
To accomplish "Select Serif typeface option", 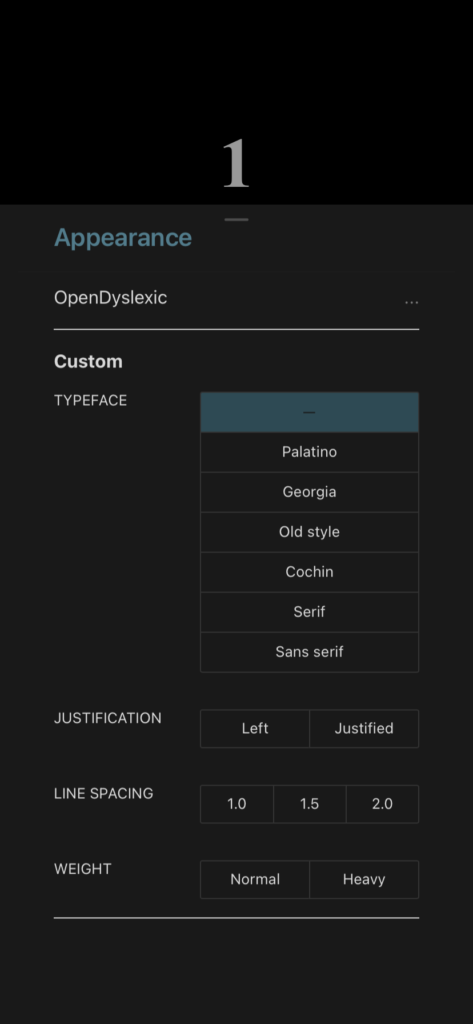I will coord(309,611).
